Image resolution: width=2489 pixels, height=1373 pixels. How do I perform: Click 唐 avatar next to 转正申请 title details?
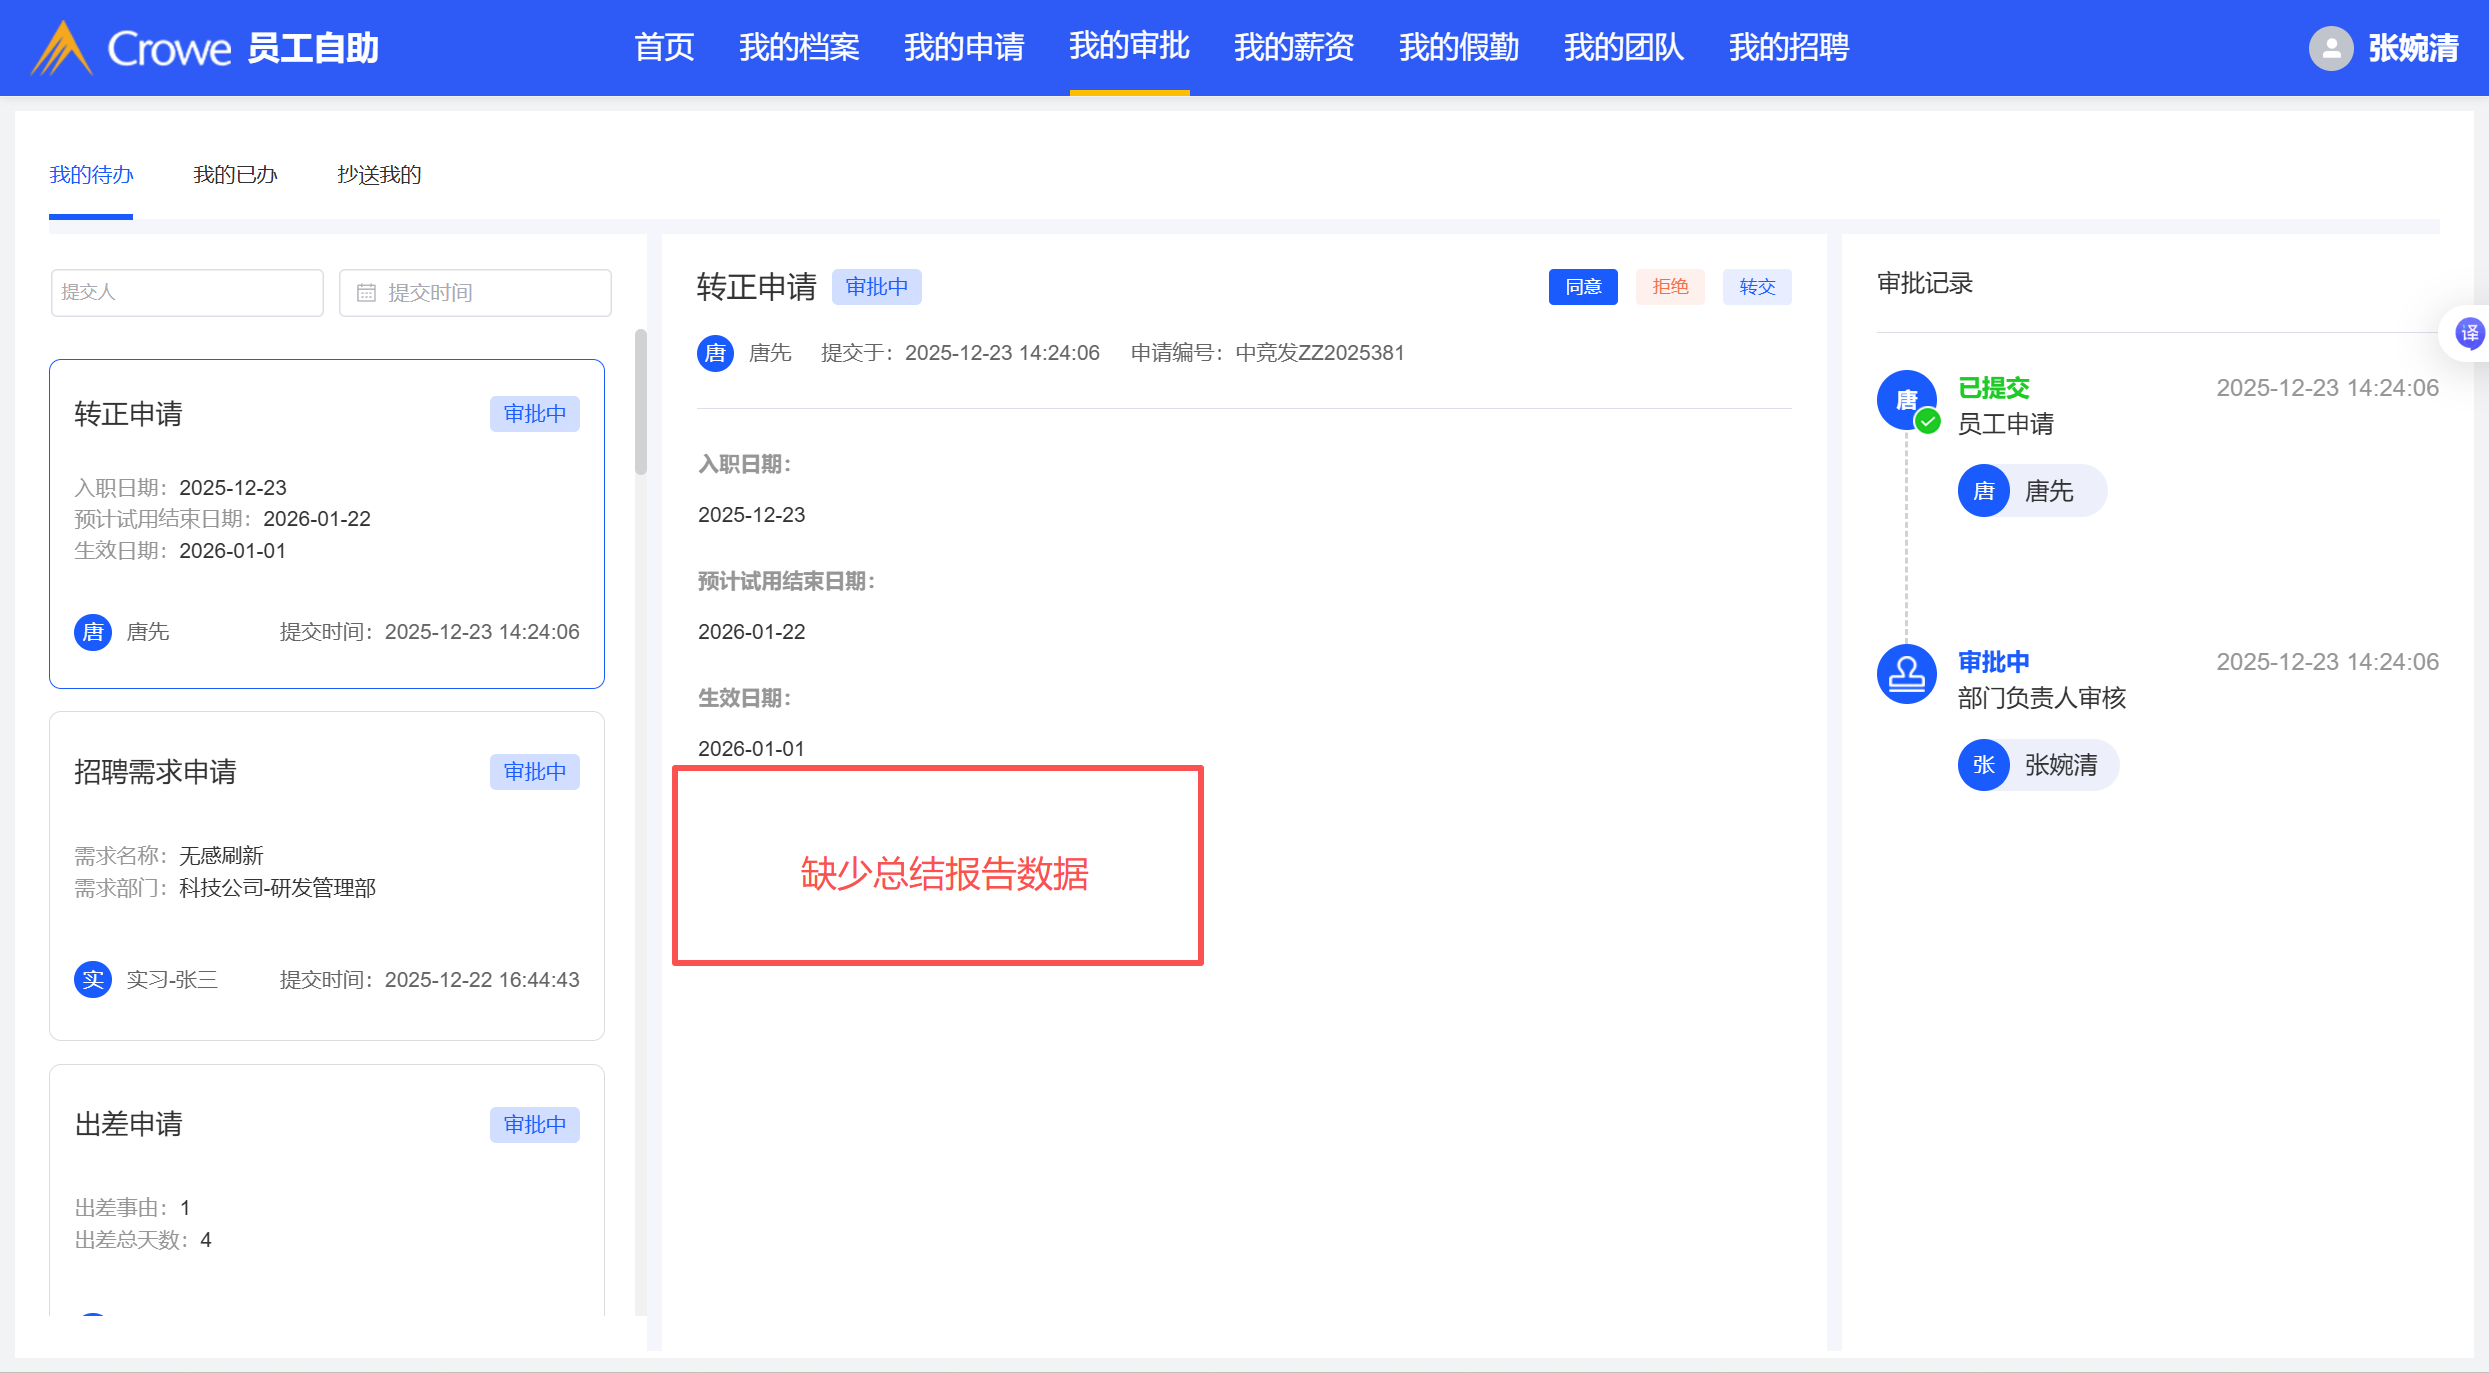pos(715,353)
